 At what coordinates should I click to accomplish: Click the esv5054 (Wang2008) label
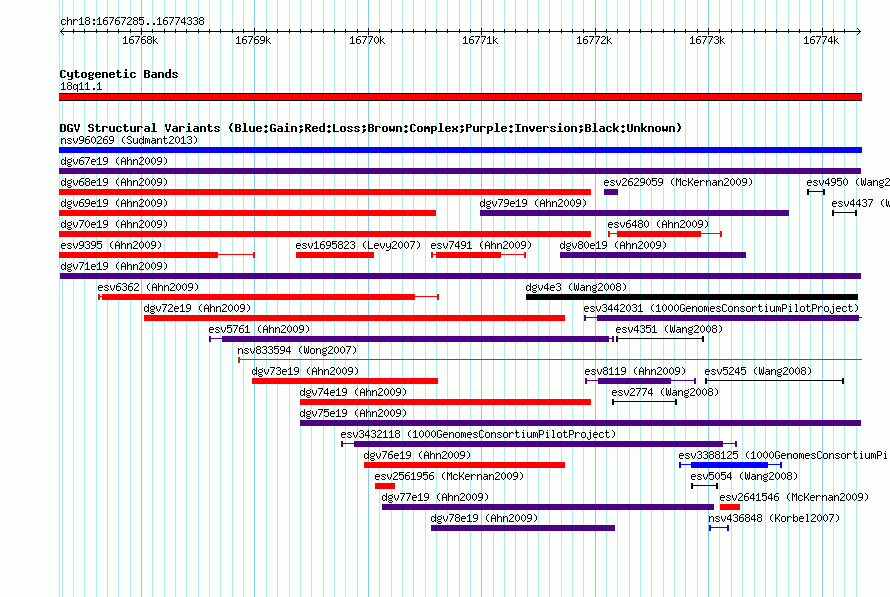coord(744,476)
